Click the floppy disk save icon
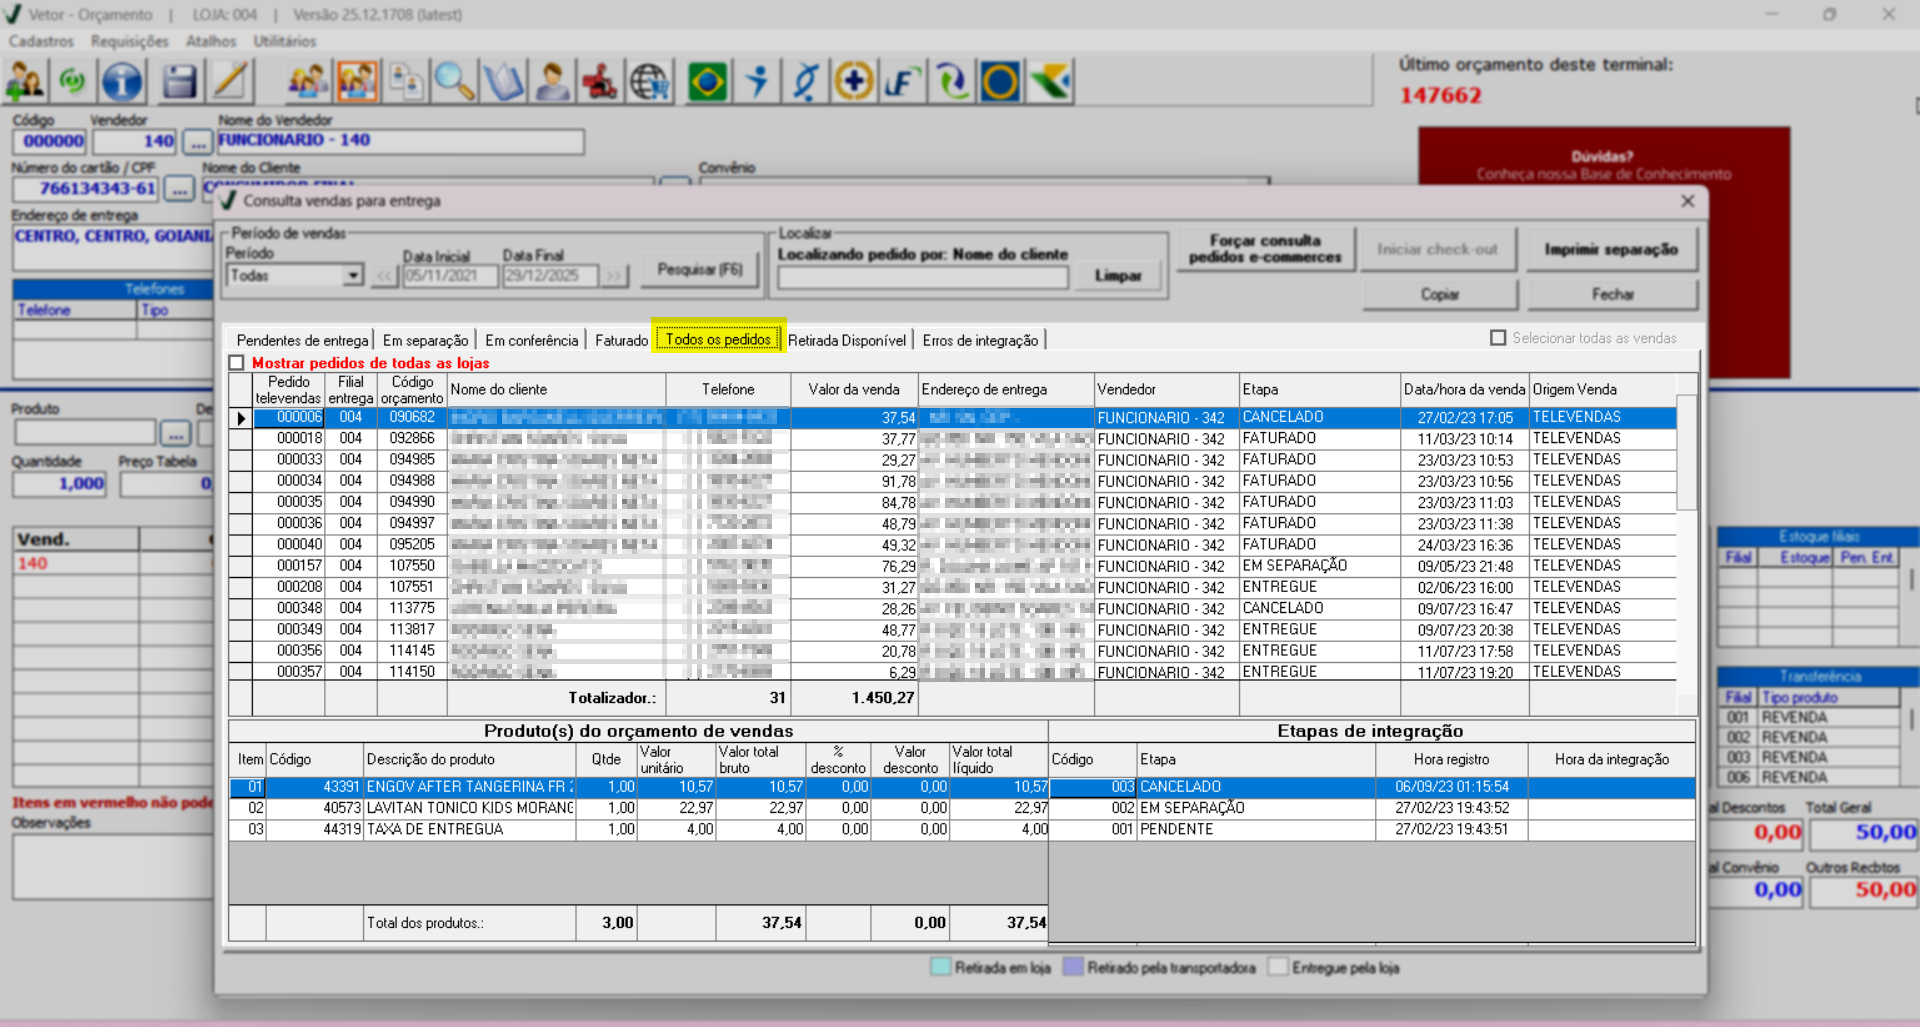The width and height of the screenshot is (1920, 1027). coord(179,82)
